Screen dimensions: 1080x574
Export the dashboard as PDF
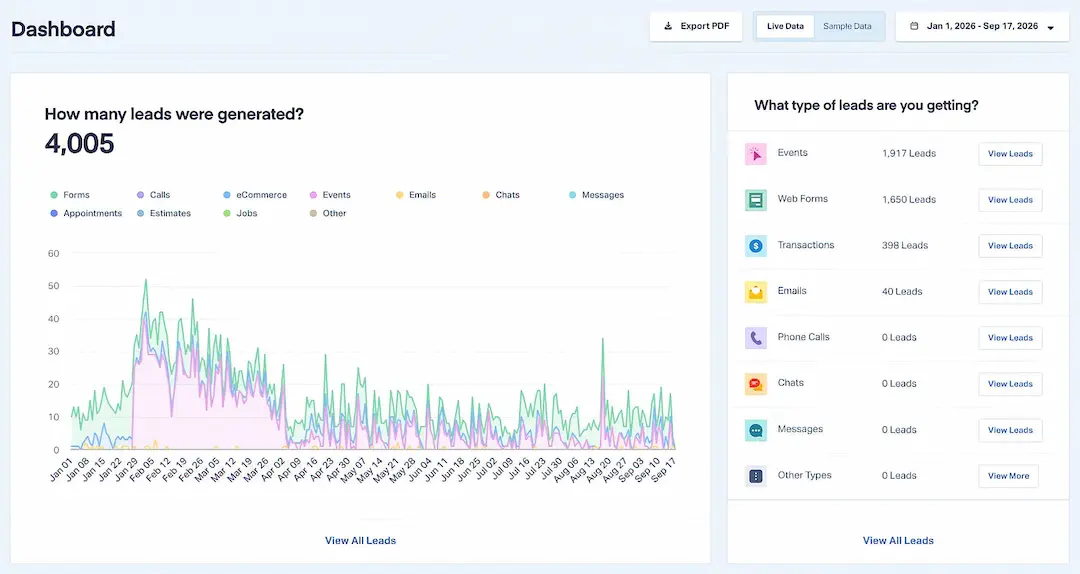696,26
